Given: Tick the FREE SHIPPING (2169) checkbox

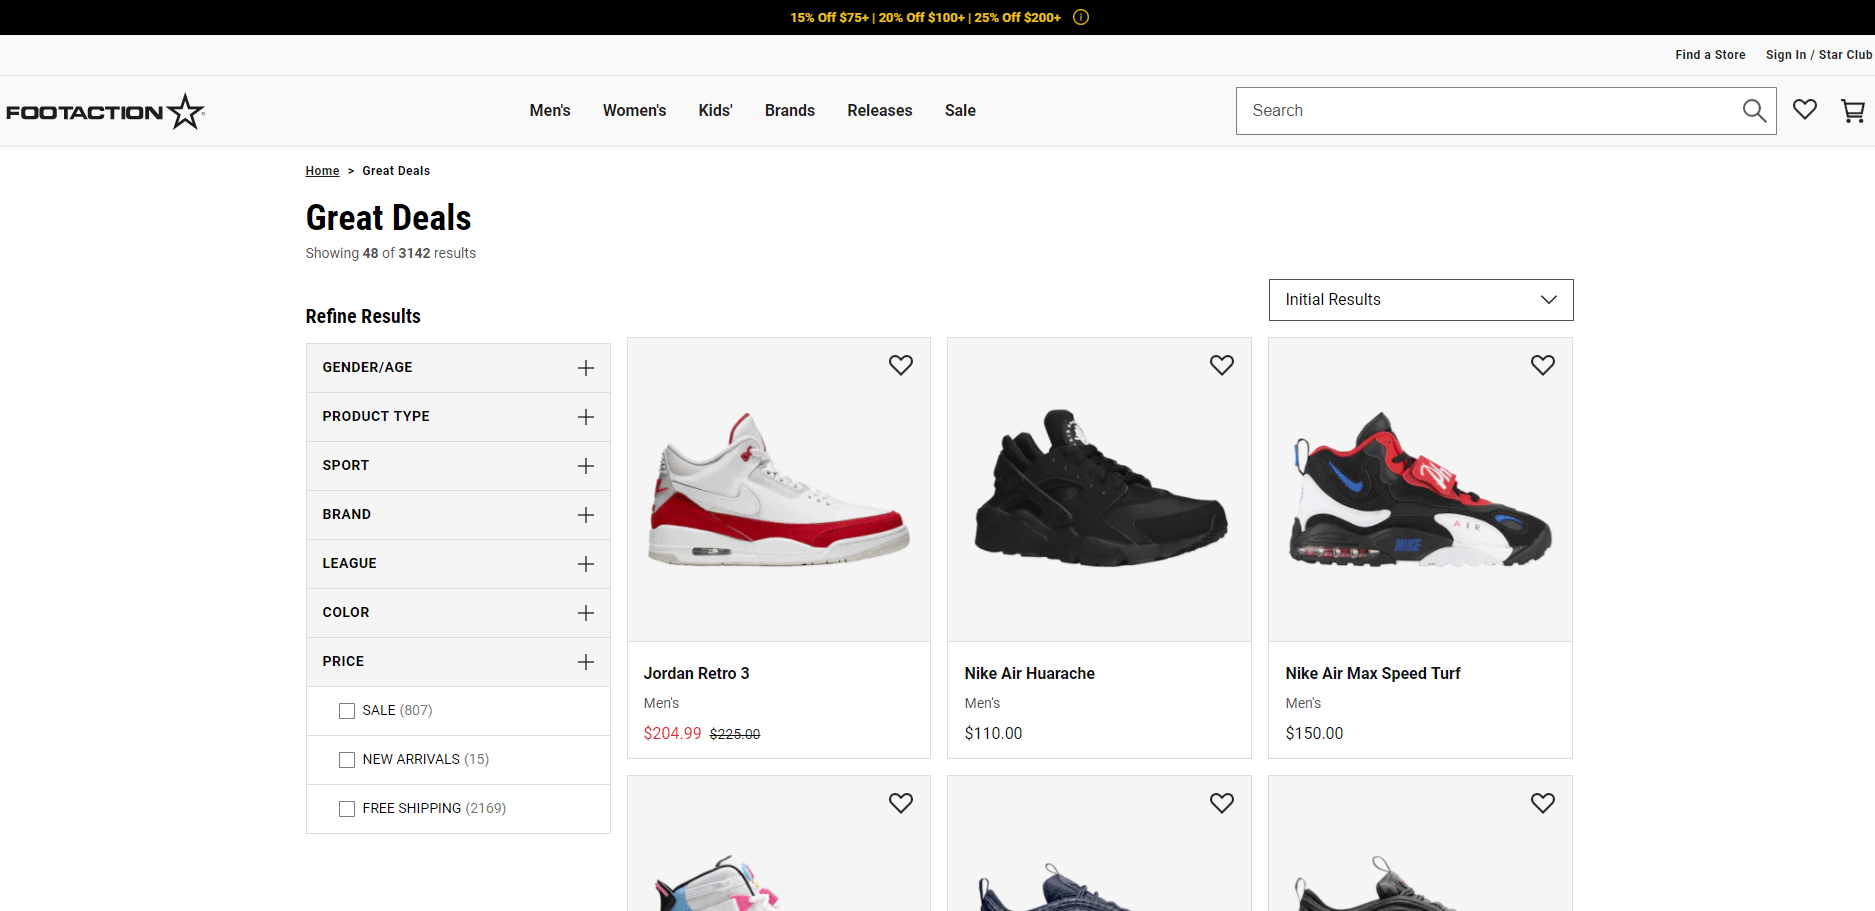Looking at the screenshot, I should pos(347,809).
